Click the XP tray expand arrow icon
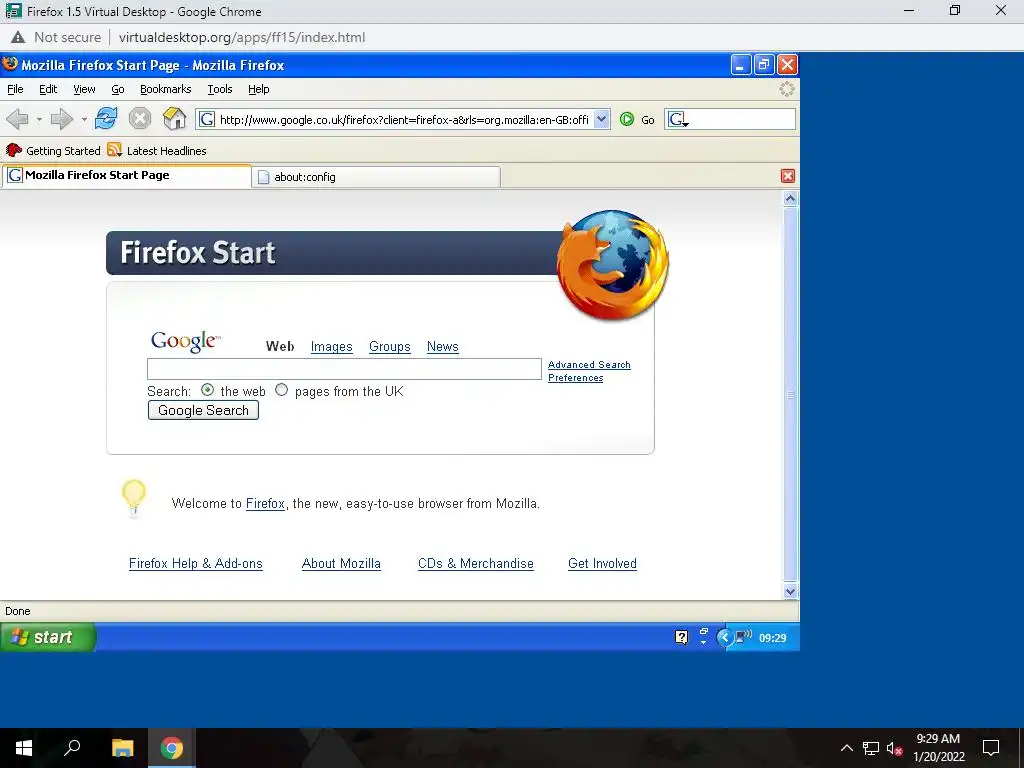 point(724,637)
